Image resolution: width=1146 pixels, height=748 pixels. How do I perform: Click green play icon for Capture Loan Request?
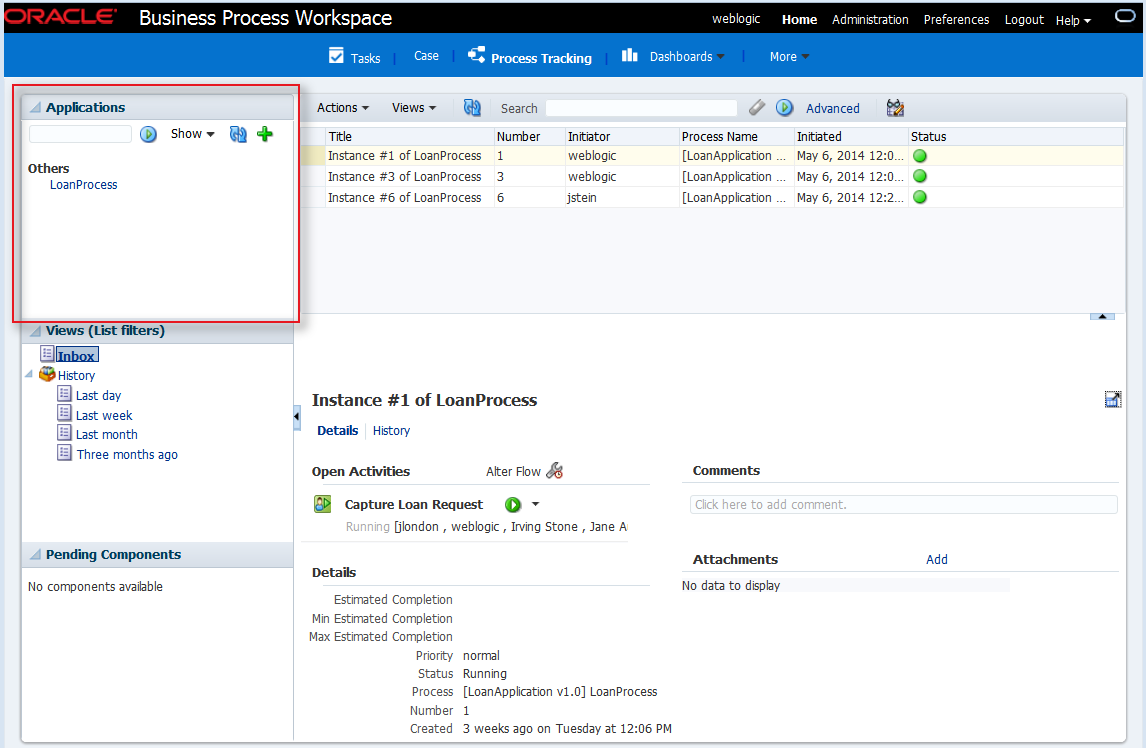513,505
